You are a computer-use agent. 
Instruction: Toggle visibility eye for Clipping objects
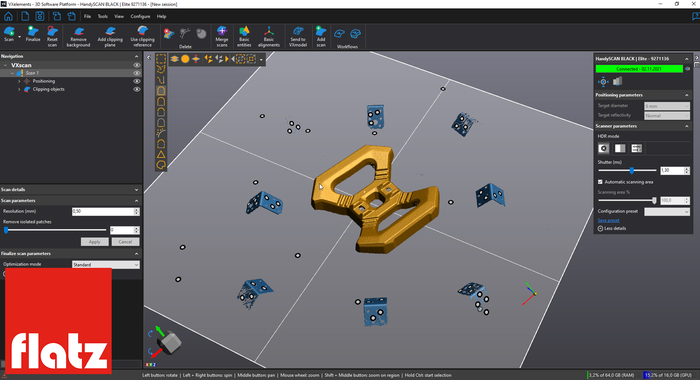coord(137,89)
